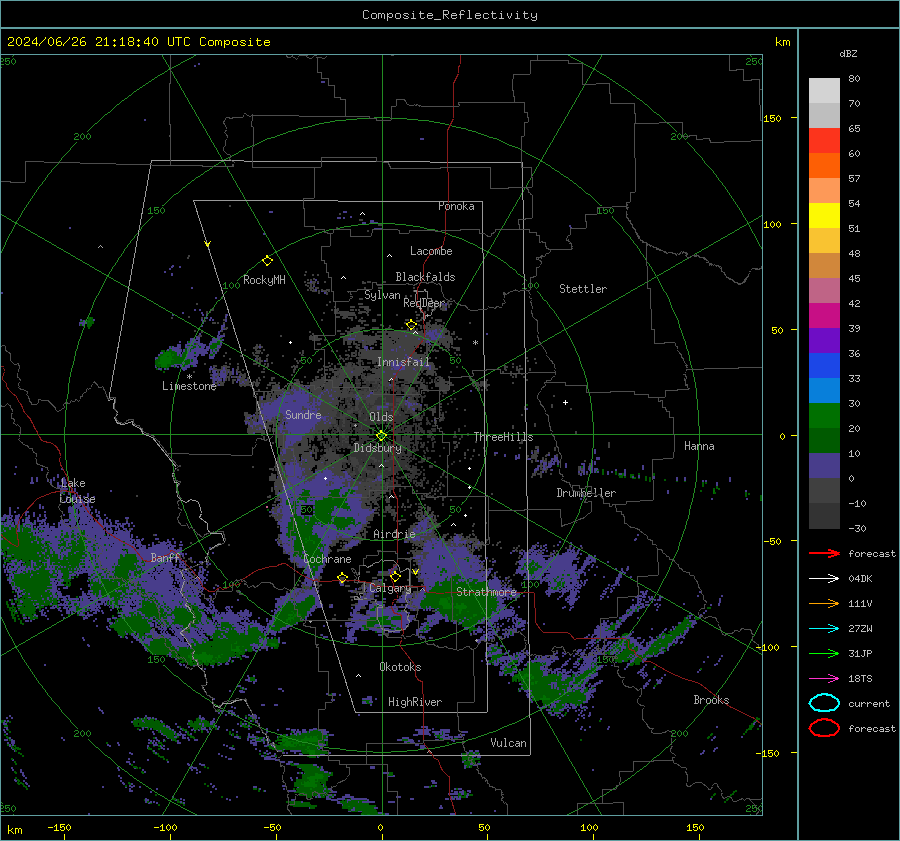Click the Didsbury label
The width and height of the screenshot is (900, 841).
click(x=378, y=448)
